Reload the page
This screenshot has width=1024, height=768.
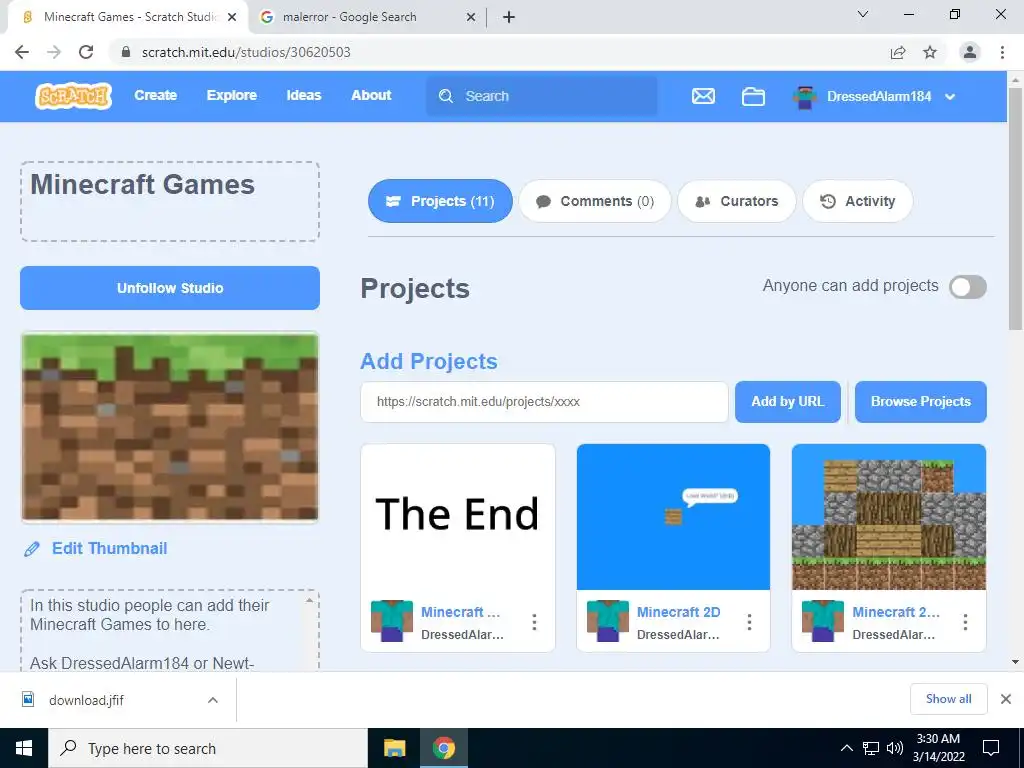86,52
